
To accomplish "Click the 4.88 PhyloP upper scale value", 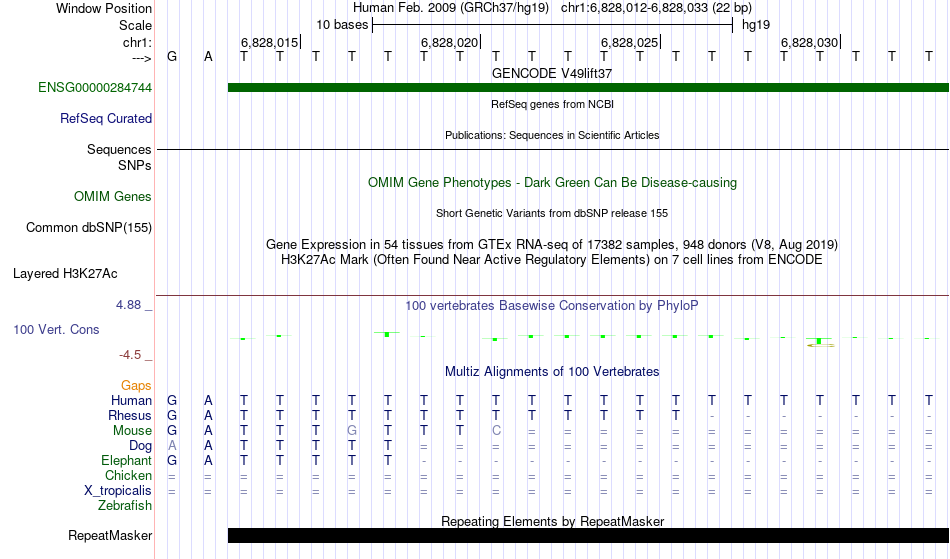I will click(129, 305).
